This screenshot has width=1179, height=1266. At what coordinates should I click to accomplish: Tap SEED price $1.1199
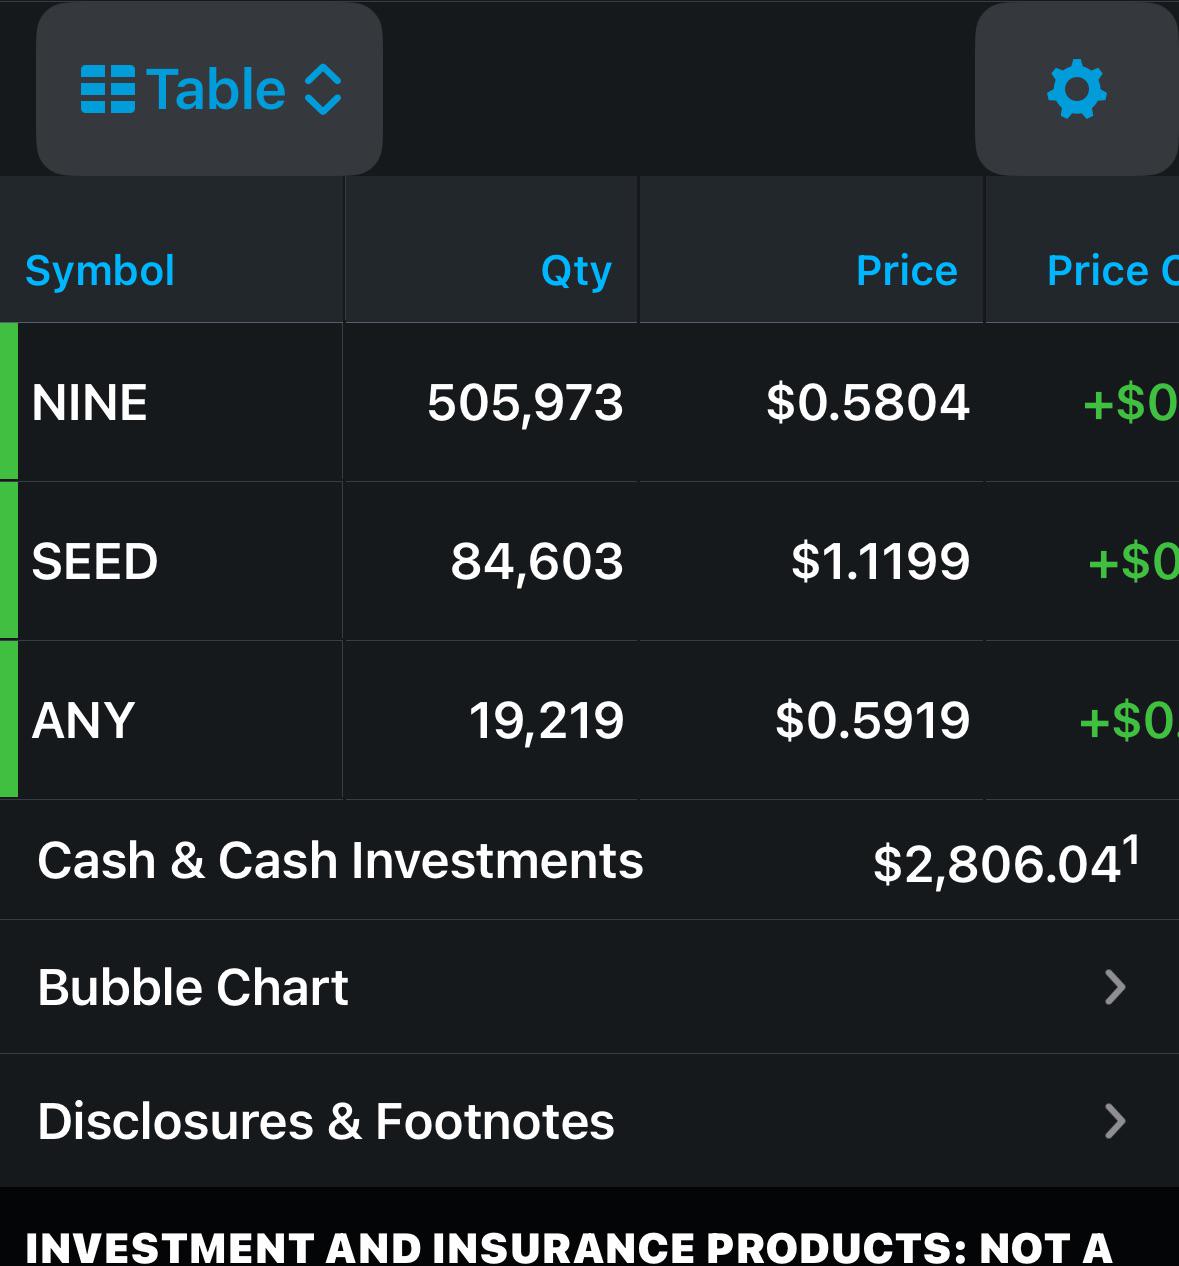pyautogui.click(x=880, y=561)
